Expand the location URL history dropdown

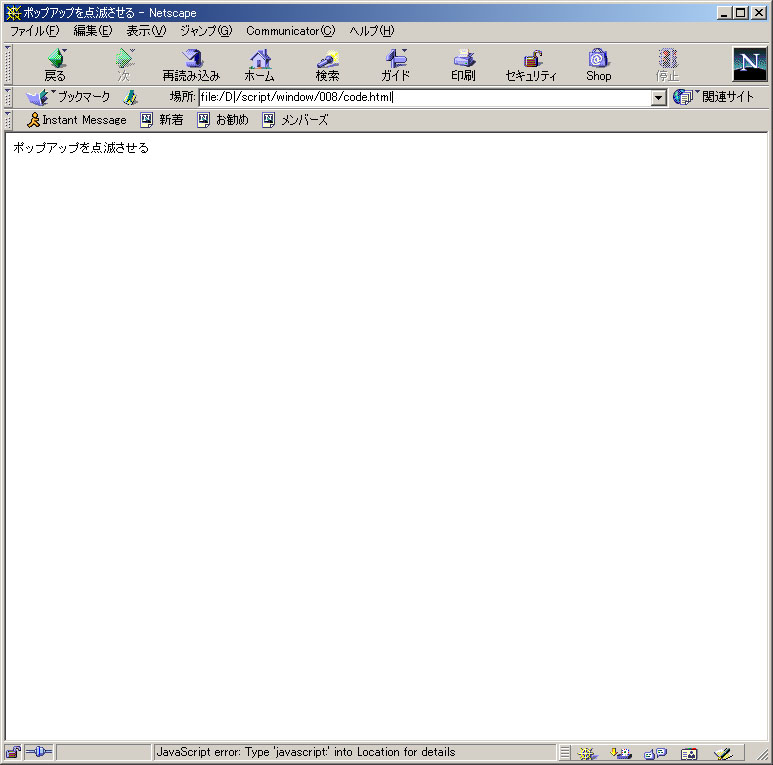click(x=659, y=98)
